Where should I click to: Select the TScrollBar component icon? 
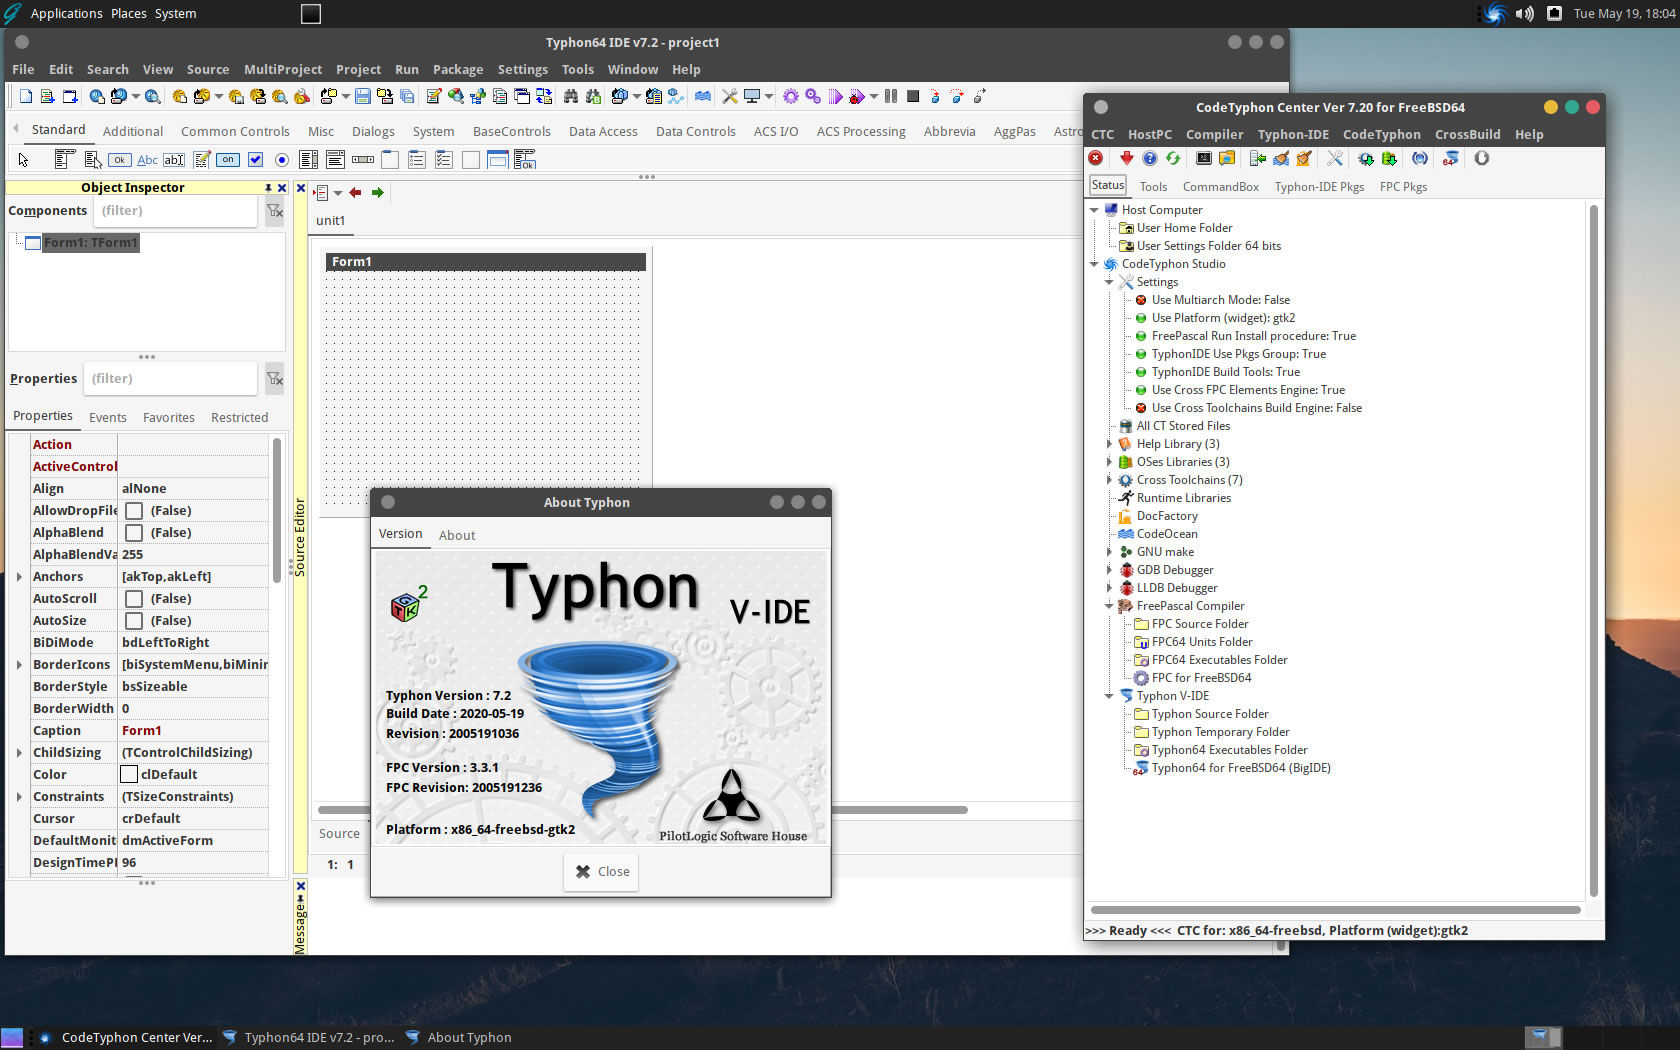[363, 160]
